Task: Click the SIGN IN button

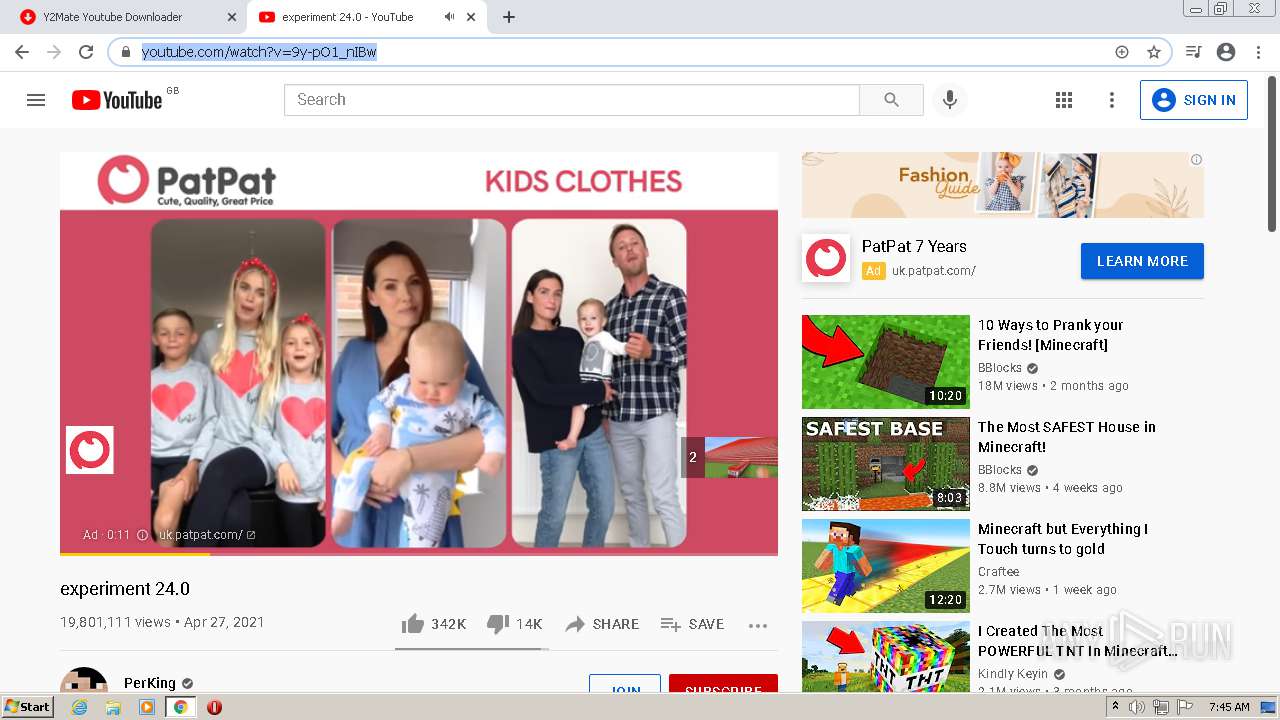Action: click(x=1193, y=100)
